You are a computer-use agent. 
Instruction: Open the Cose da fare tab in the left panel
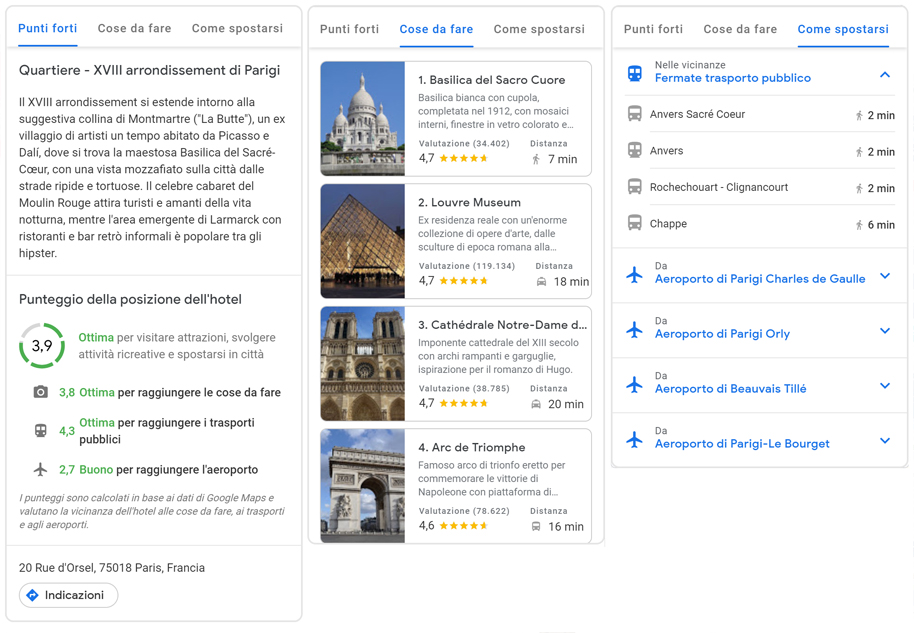[135, 28]
